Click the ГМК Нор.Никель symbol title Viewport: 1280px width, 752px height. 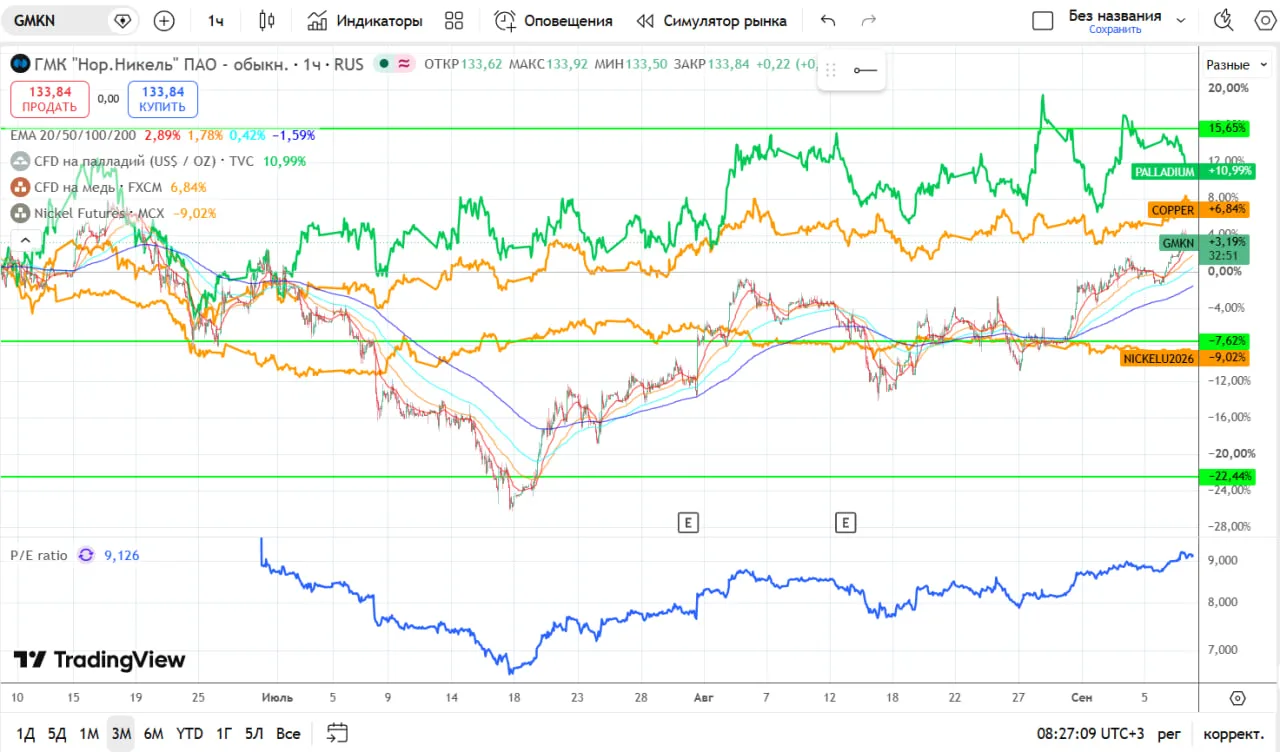[x=161, y=64]
